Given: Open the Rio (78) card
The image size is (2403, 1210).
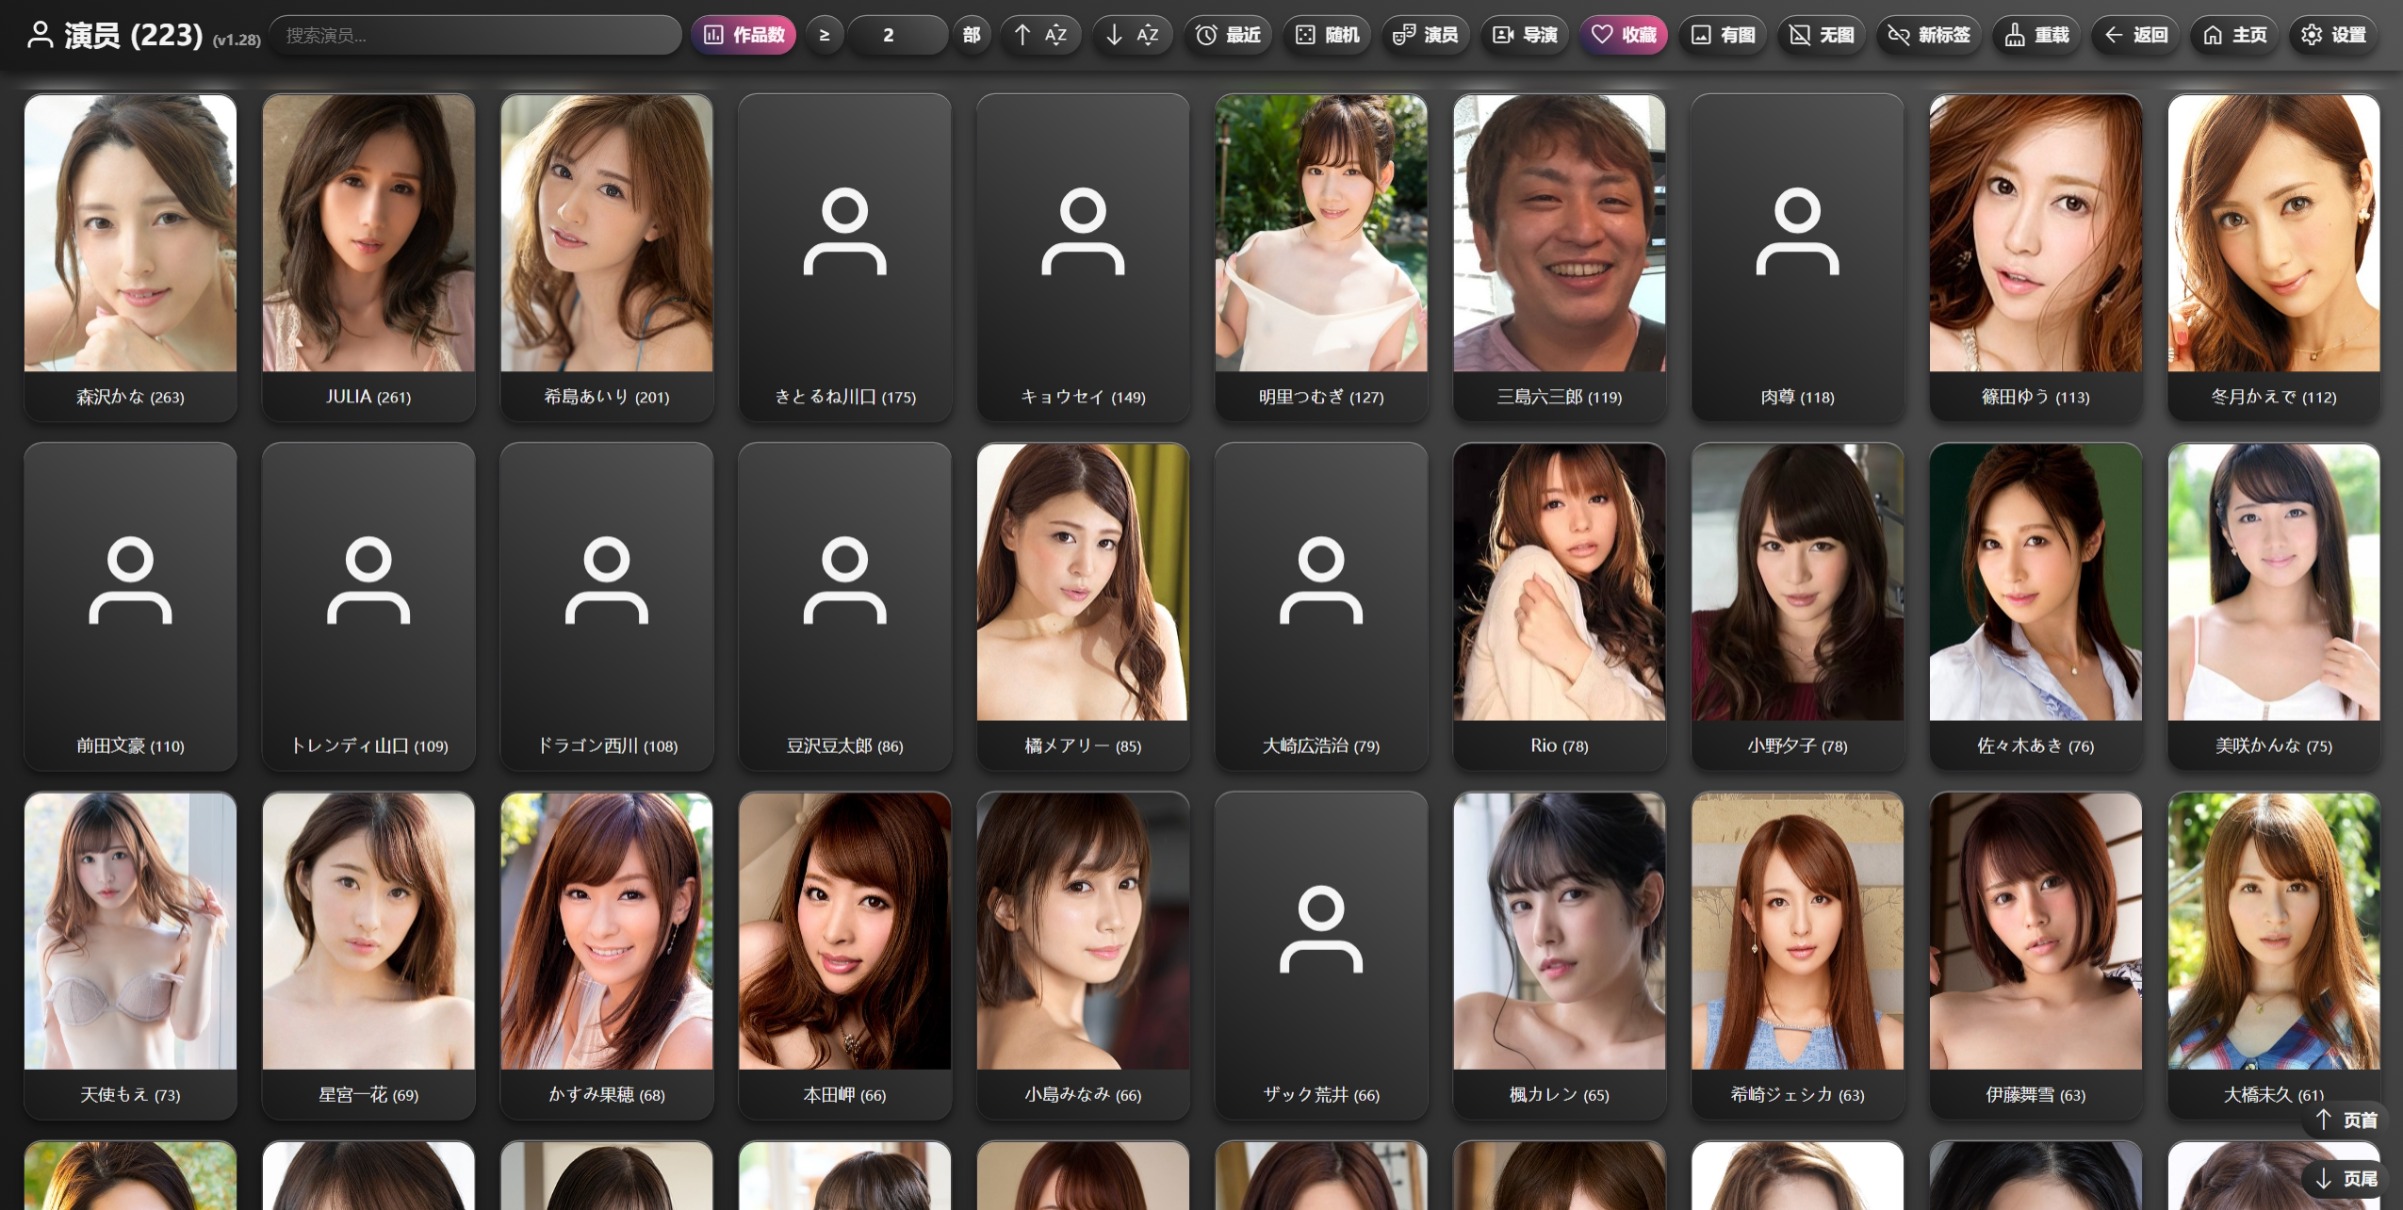Looking at the screenshot, I should (x=1560, y=606).
